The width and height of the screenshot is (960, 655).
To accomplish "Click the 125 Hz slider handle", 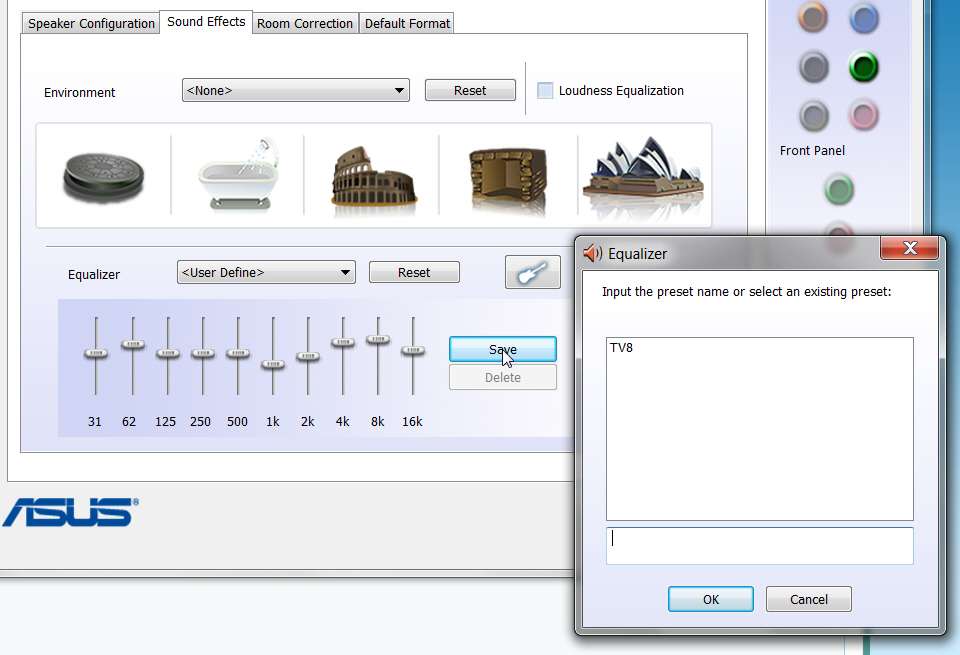I will coord(168,353).
